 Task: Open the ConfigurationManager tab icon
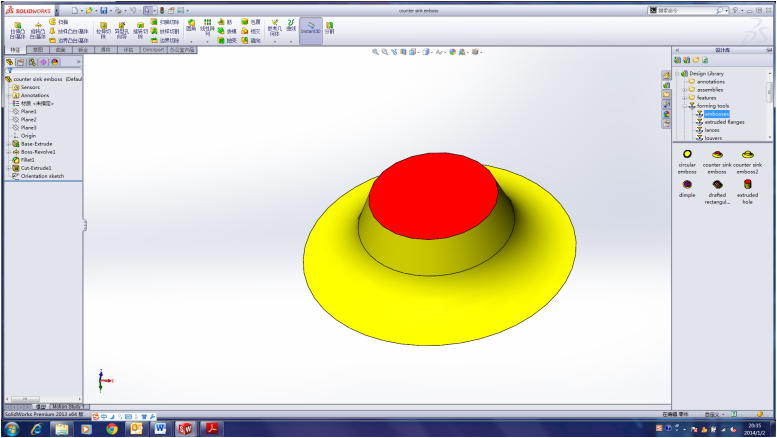(32, 62)
